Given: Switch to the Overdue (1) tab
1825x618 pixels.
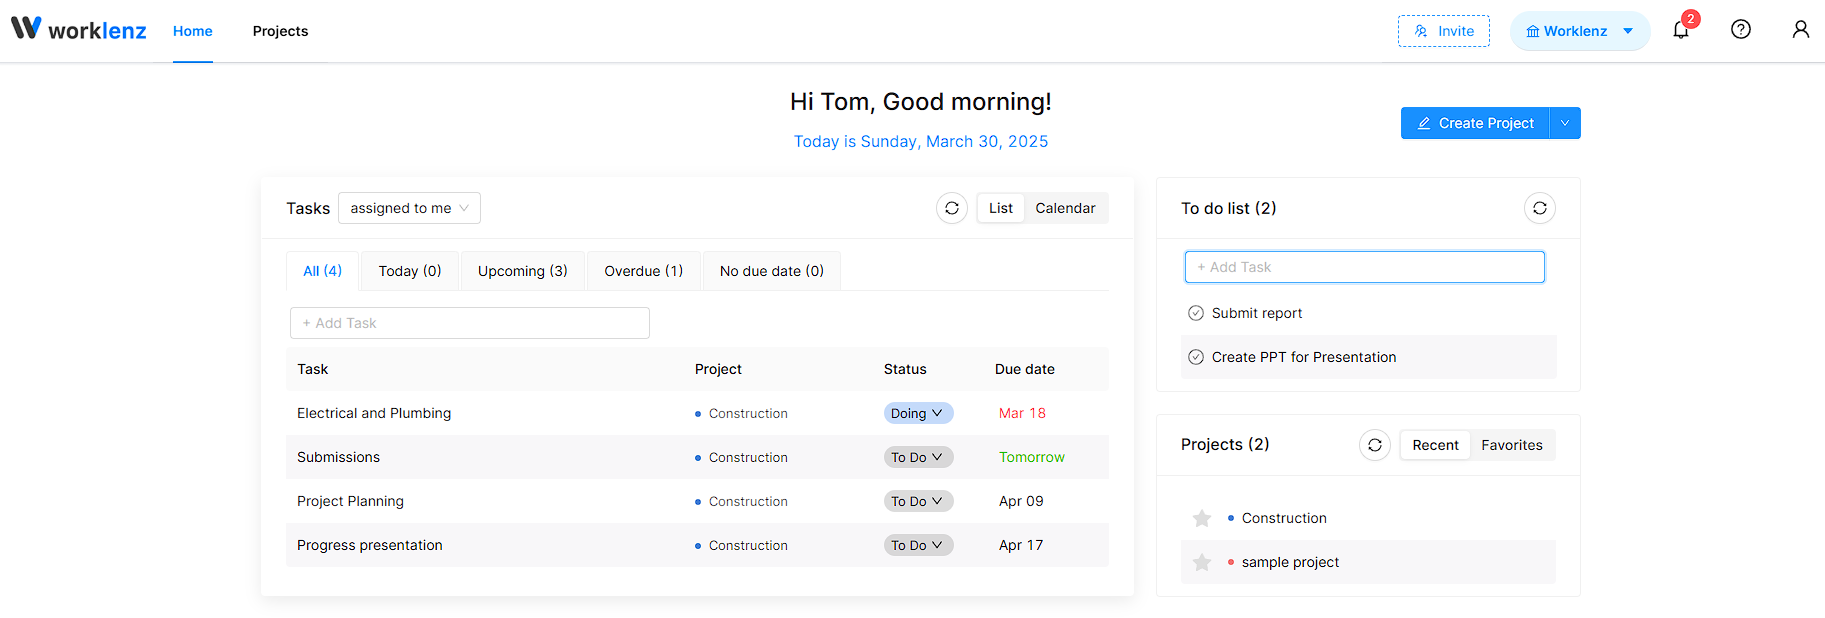Looking at the screenshot, I should (643, 271).
